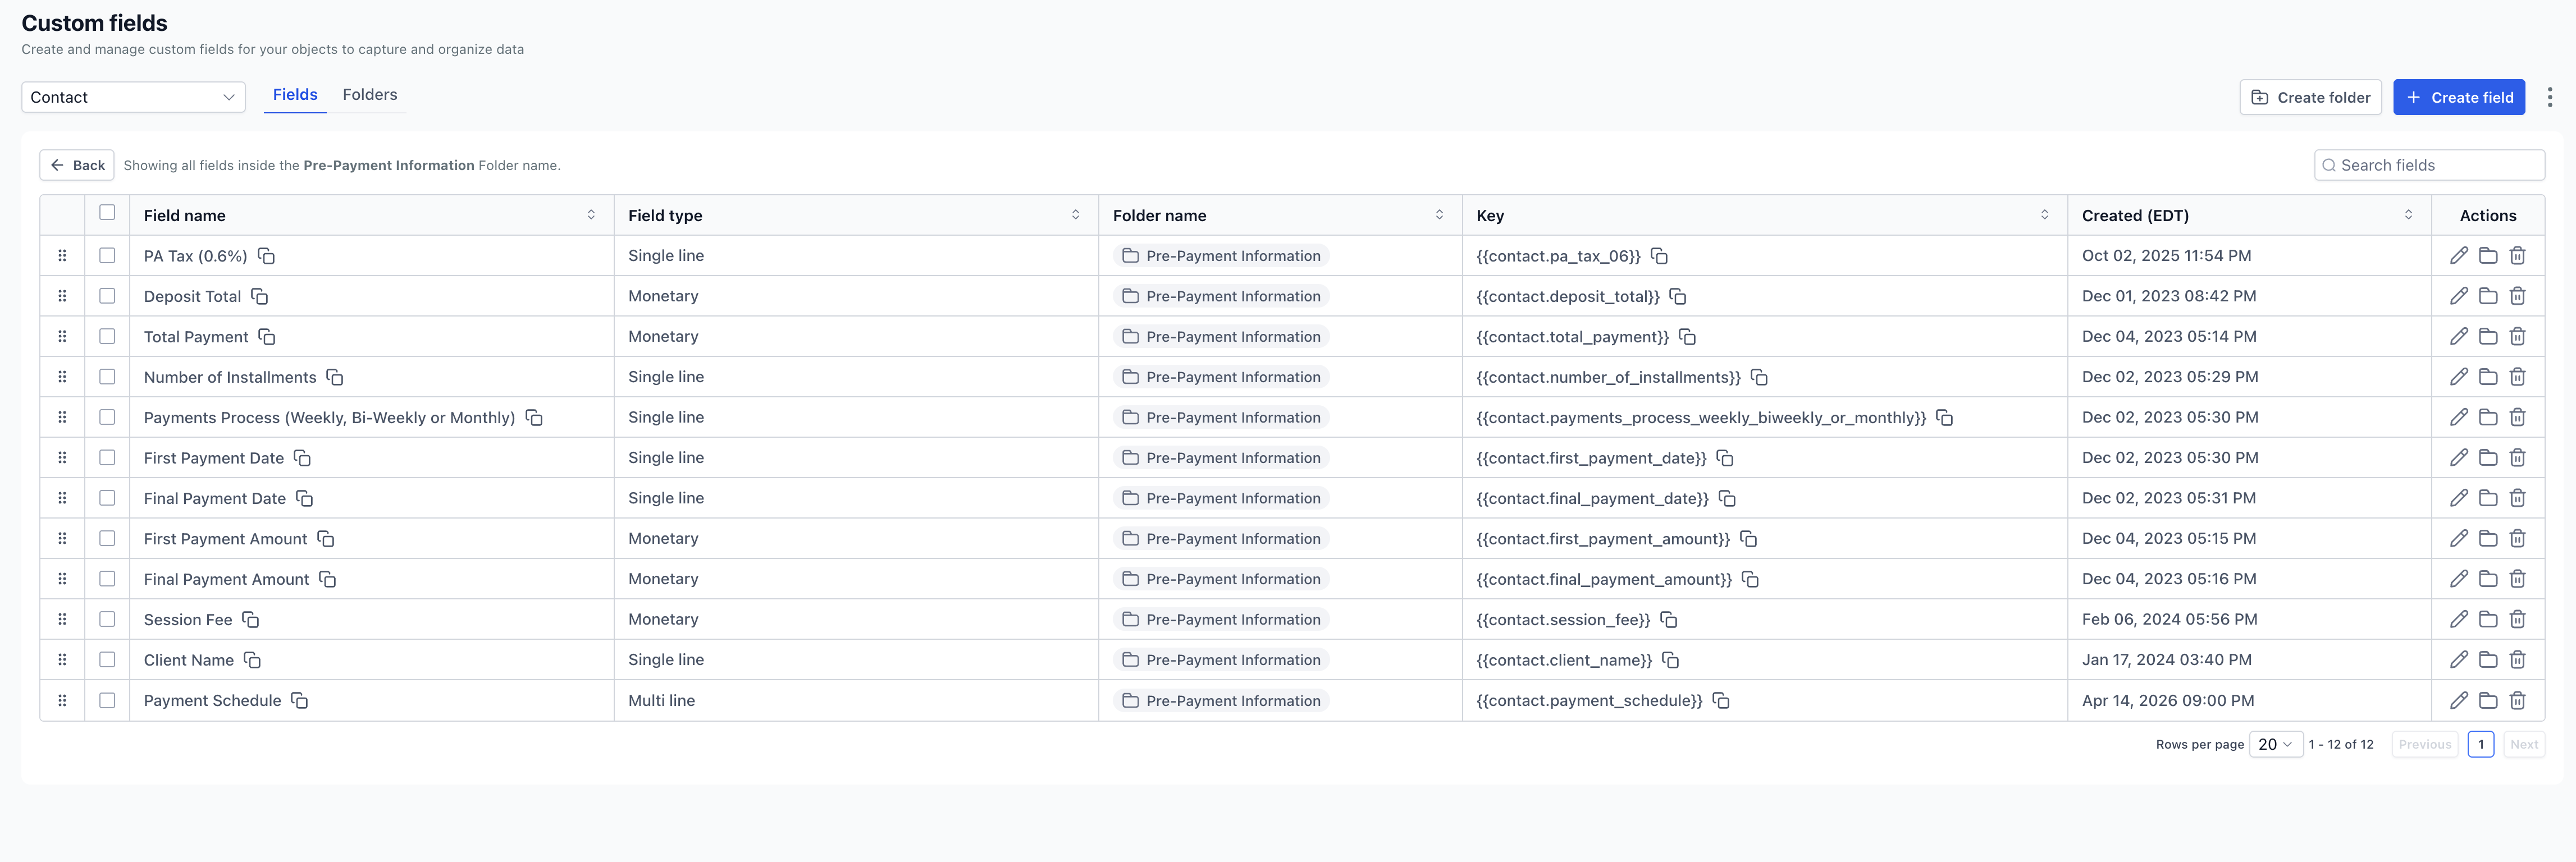Sort by Field type column
The height and width of the screenshot is (862, 2576).
(x=1076, y=215)
